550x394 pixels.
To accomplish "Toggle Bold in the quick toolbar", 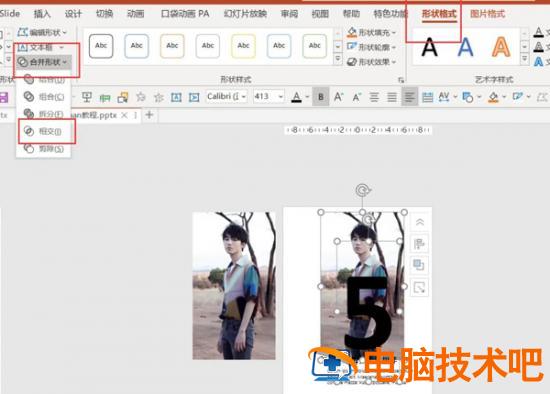I will tap(321, 97).
